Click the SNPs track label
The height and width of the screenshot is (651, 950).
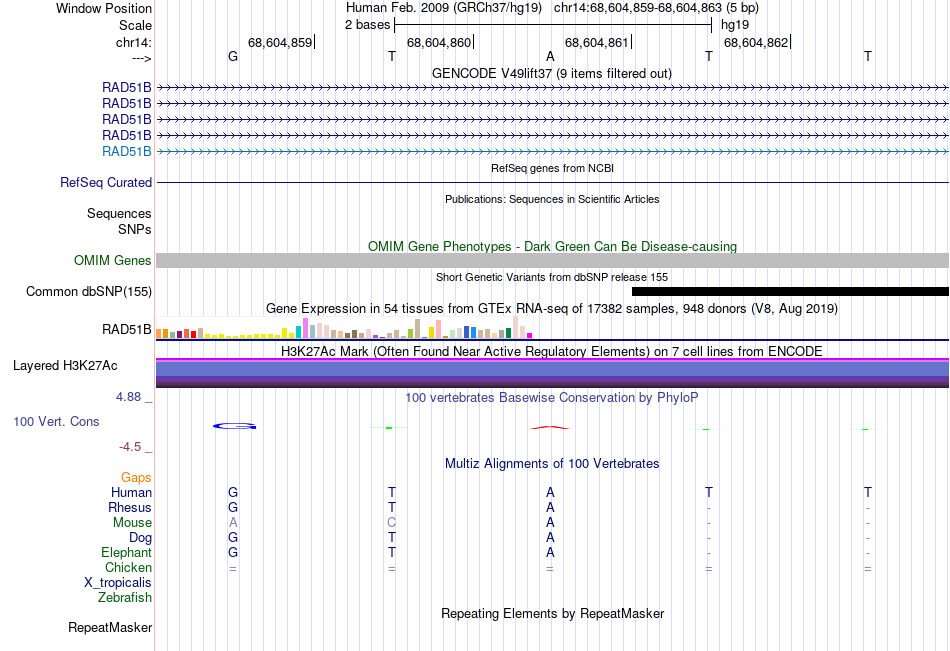135,229
